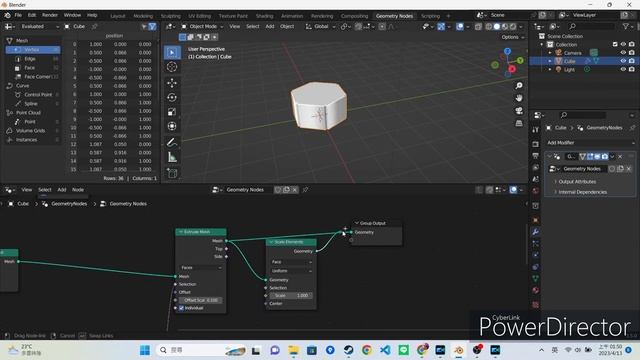Click the Add Modifier button
This screenshot has width=640, height=360.
[590, 143]
